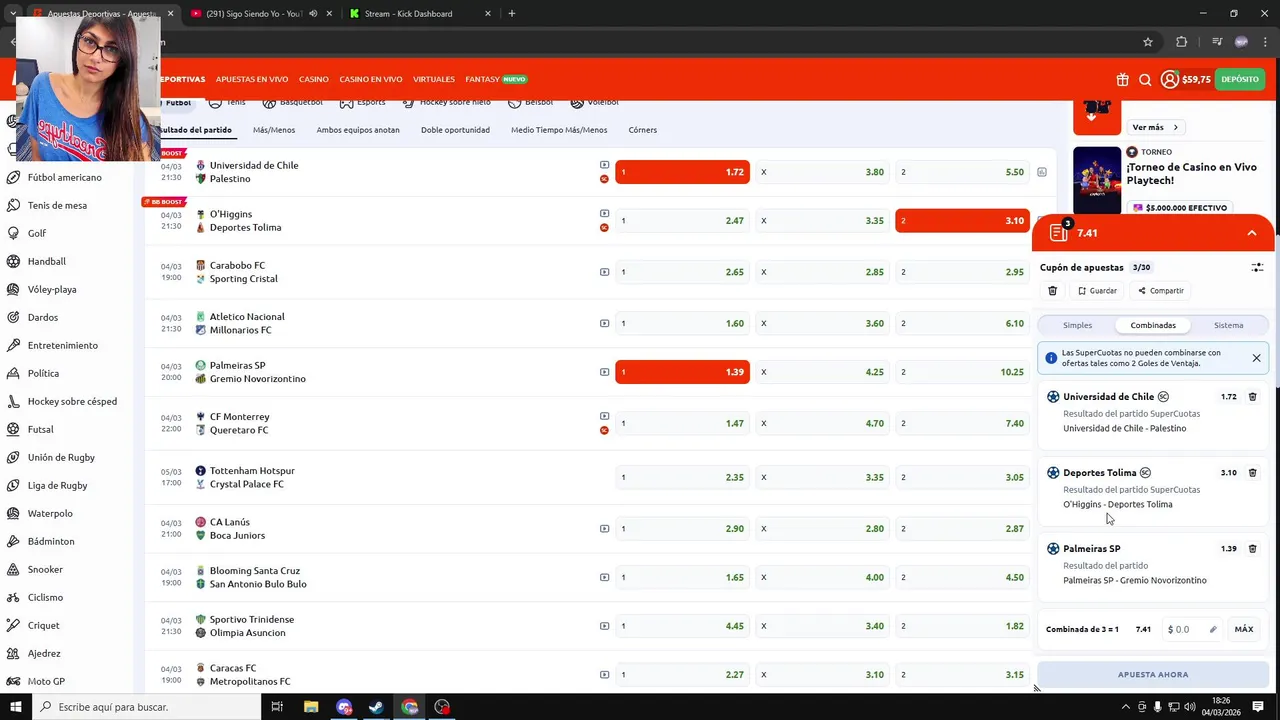1280x720 pixels.
Task: Click the Apuesta Ahora button
Action: (1153, 674)
